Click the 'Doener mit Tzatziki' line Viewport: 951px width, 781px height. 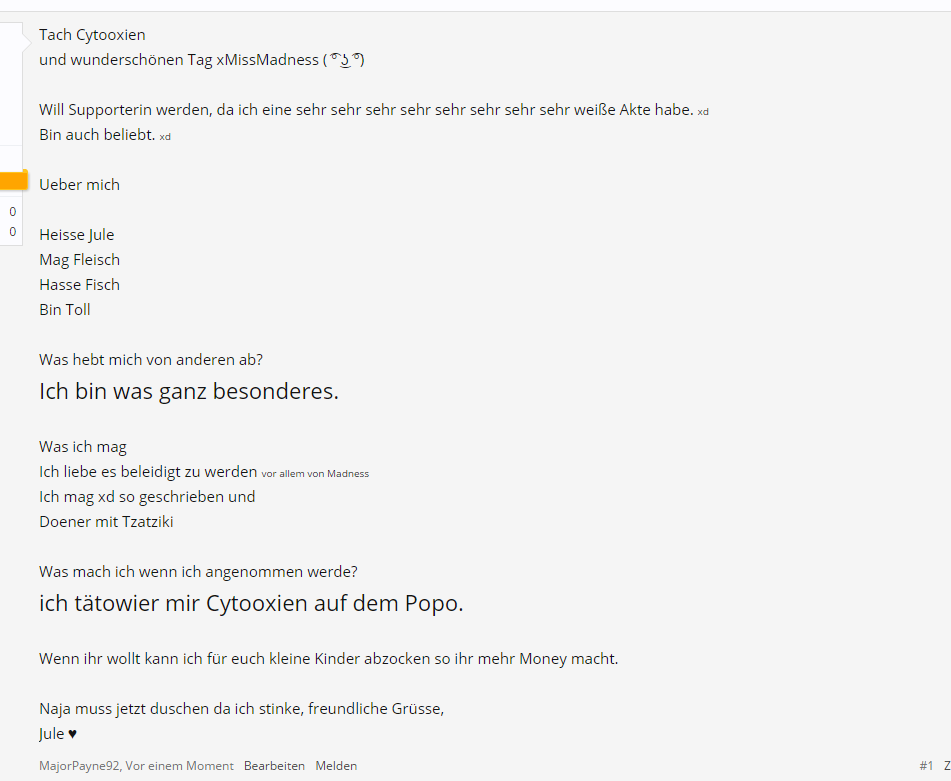coord(106,521)
